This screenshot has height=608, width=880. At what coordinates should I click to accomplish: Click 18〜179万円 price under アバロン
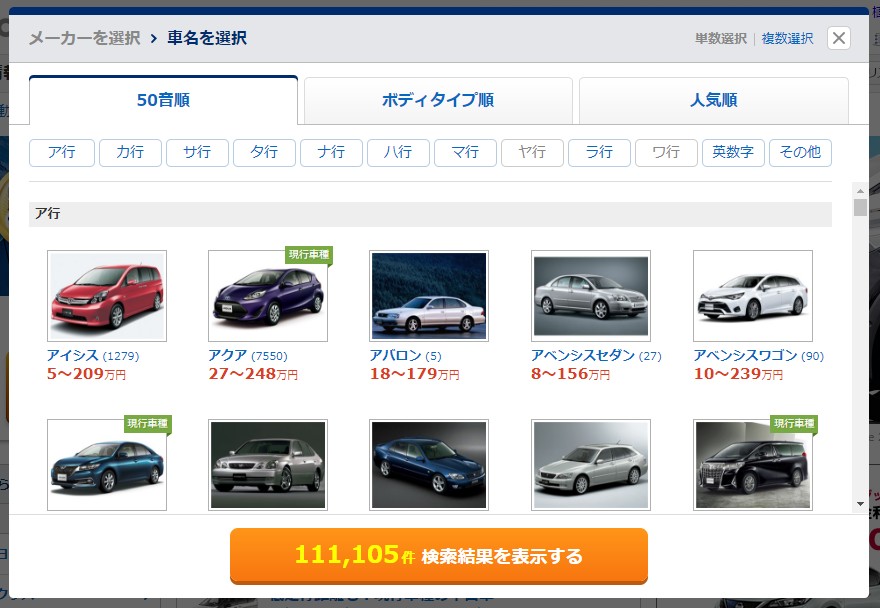pyautogui.click(x=414, y=374)
